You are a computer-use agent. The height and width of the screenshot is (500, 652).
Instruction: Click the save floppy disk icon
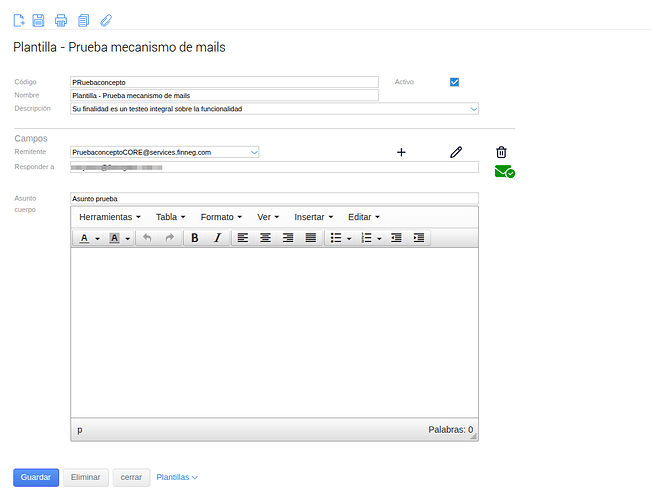38,20
